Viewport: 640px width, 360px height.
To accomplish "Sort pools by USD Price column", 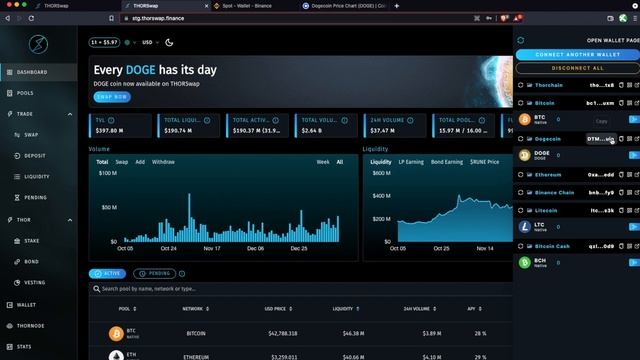I will pos(278,309).
